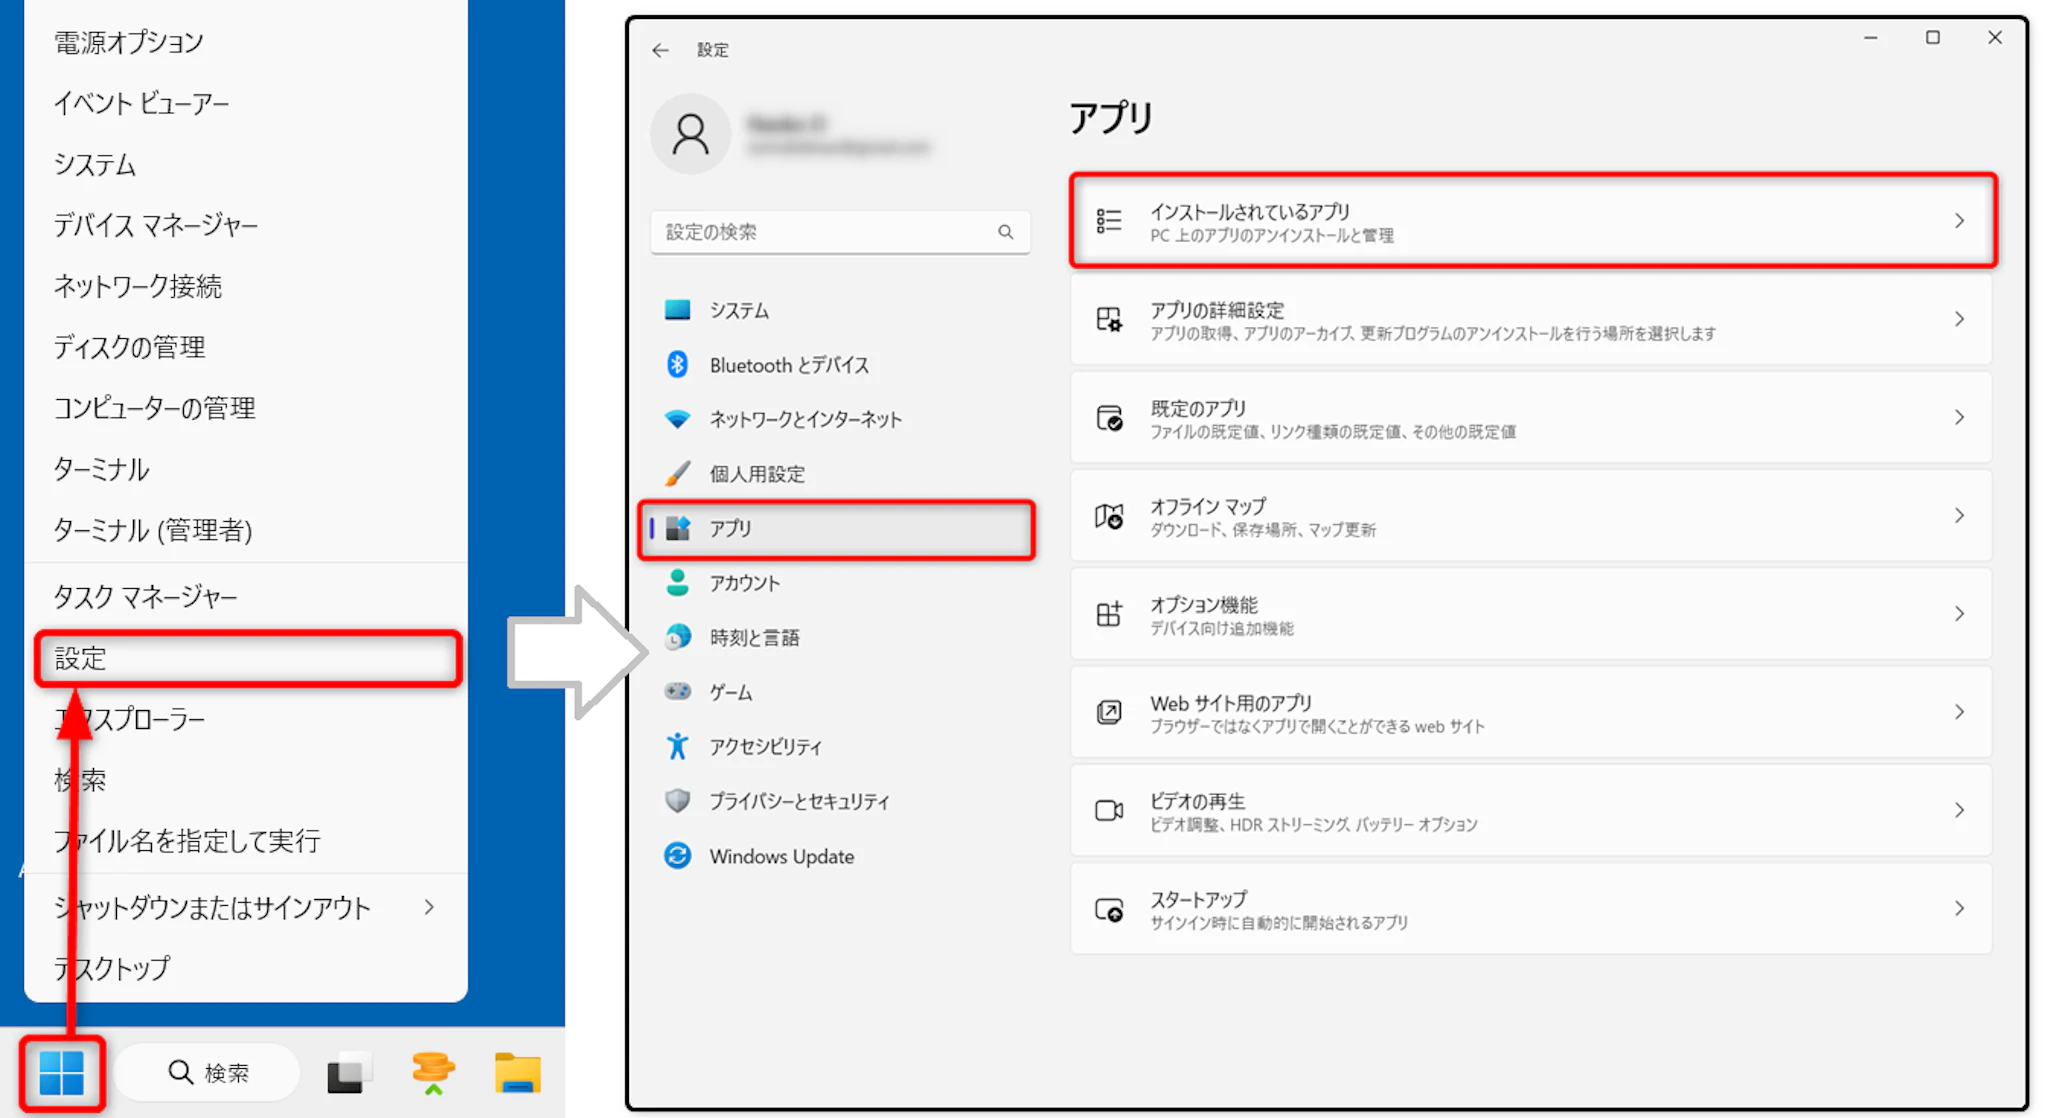The image size is (2048, 1118).
Task: Go back with the arrow button
Action: tap(660, 50)
